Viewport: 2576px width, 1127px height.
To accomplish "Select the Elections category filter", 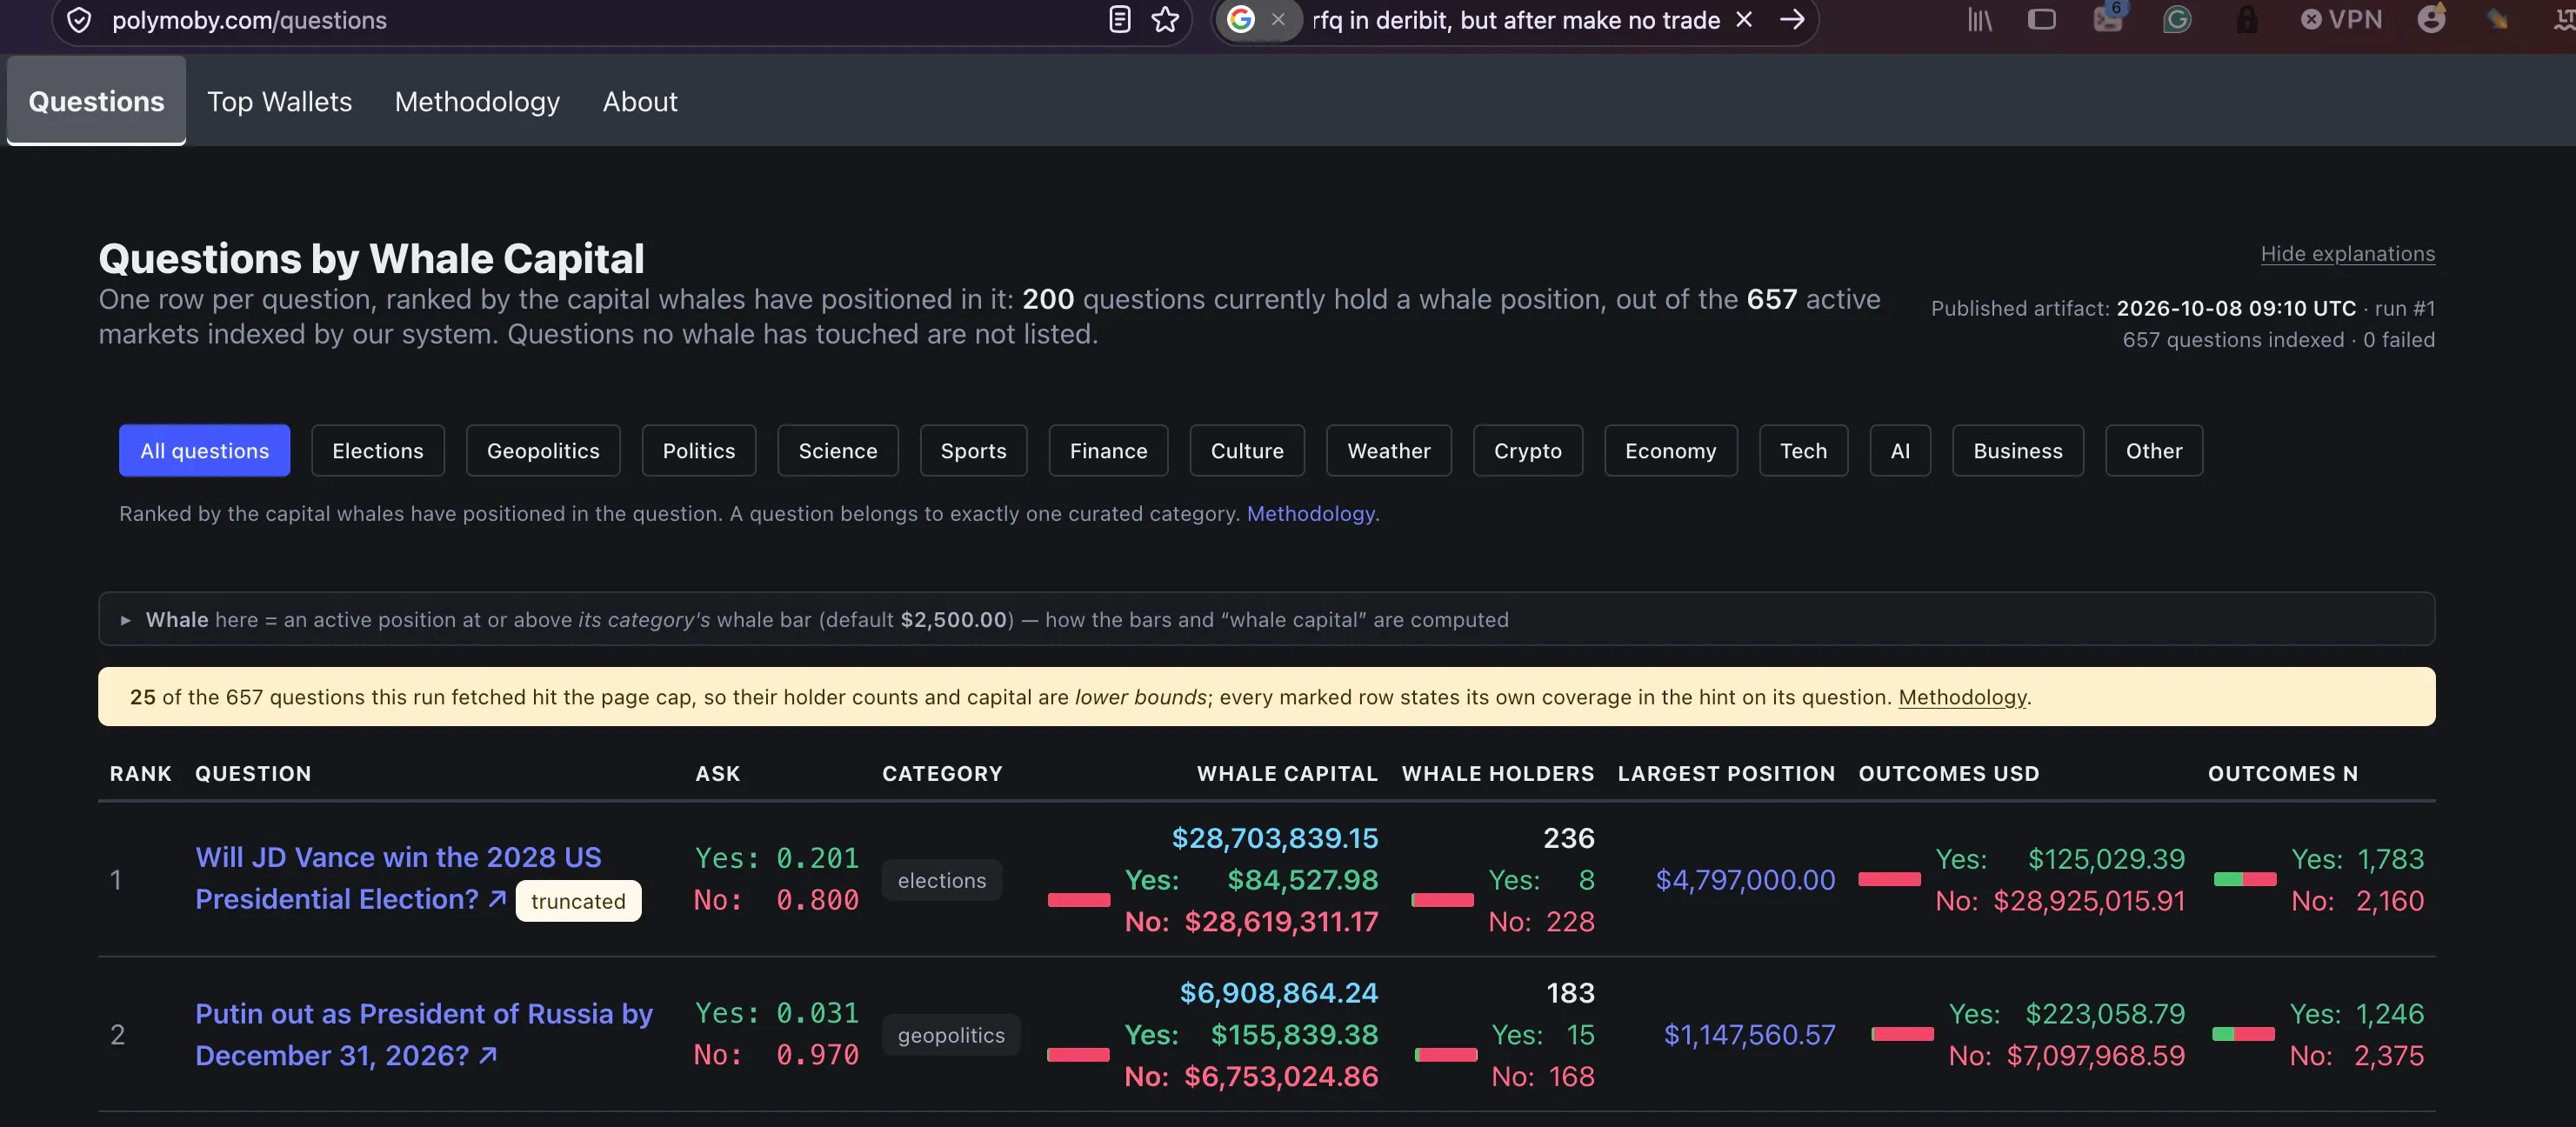I will [x=378, y=451].
